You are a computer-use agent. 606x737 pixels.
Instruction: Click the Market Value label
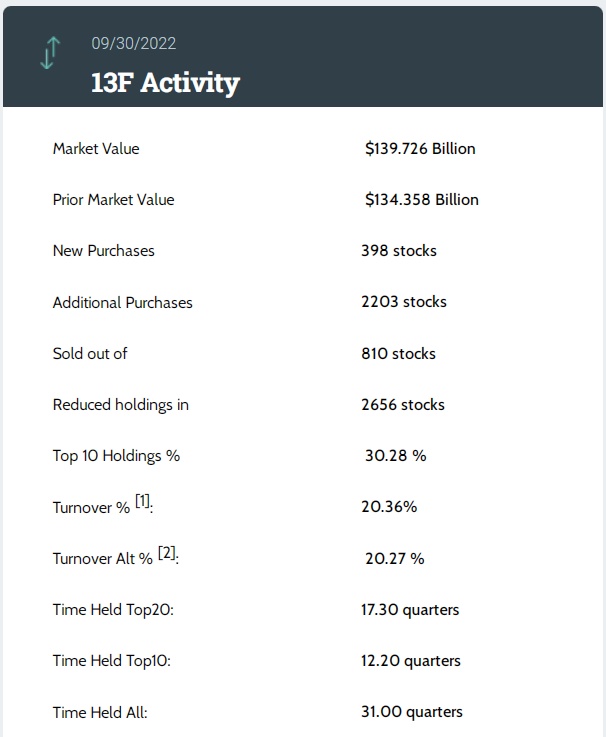(96, 149)
